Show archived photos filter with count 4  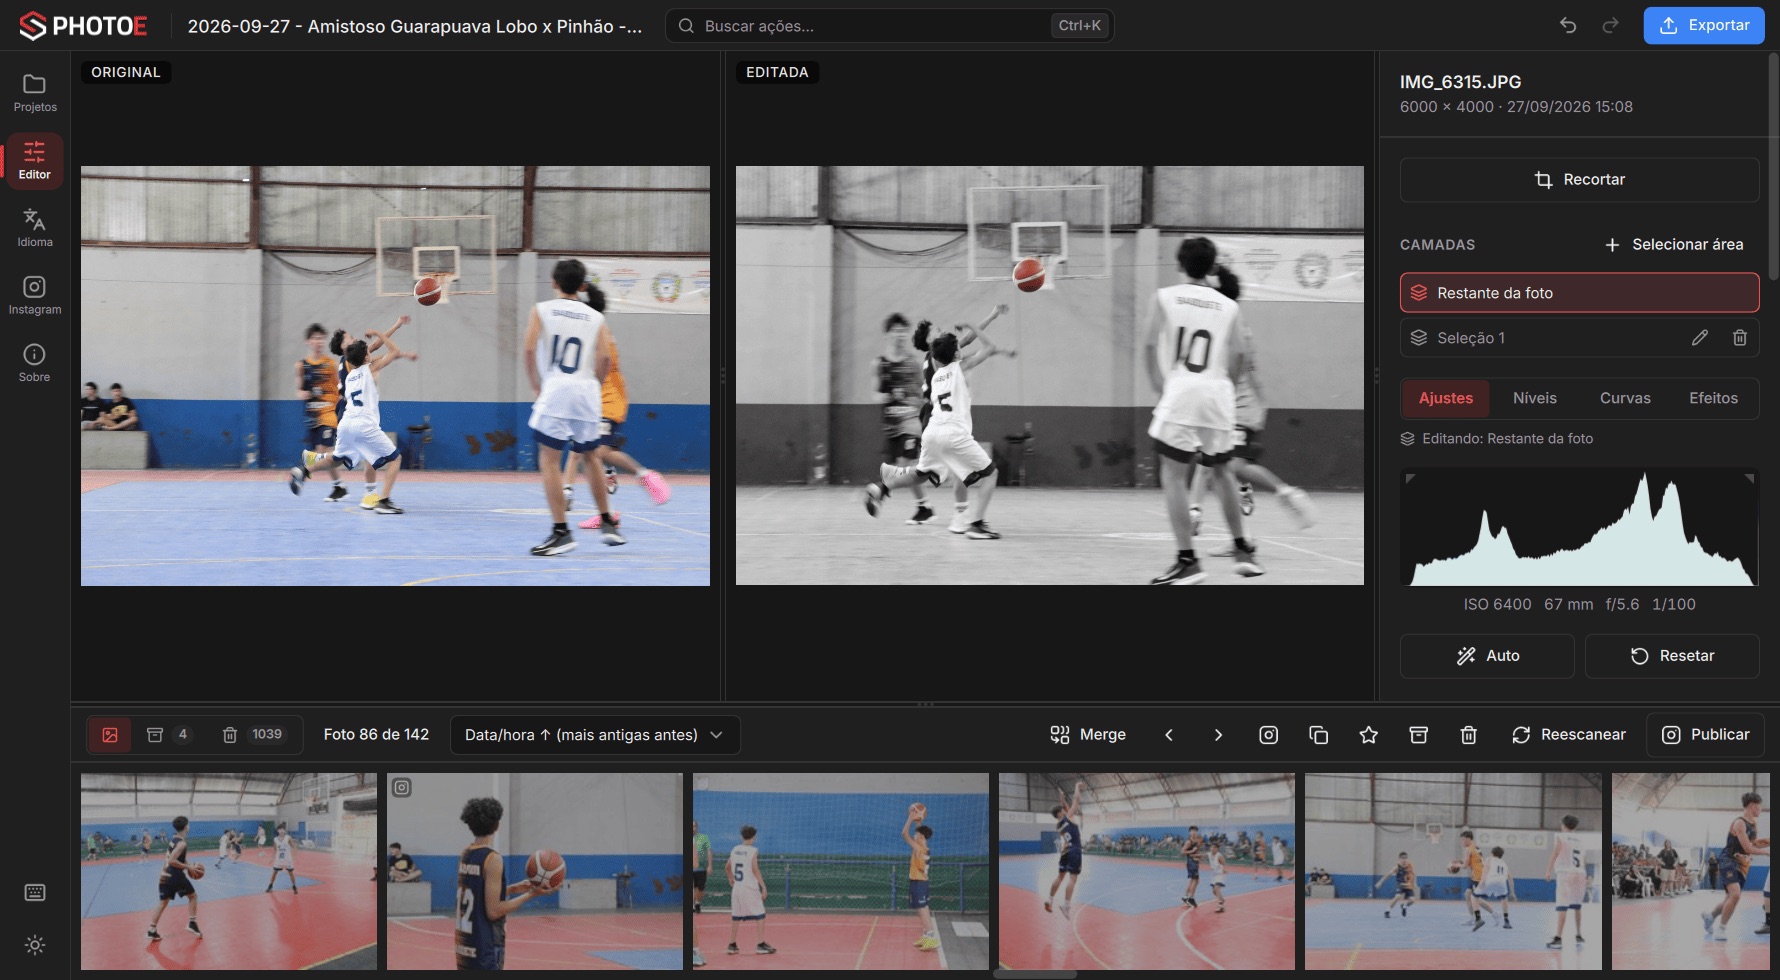[x=169, y=735]
